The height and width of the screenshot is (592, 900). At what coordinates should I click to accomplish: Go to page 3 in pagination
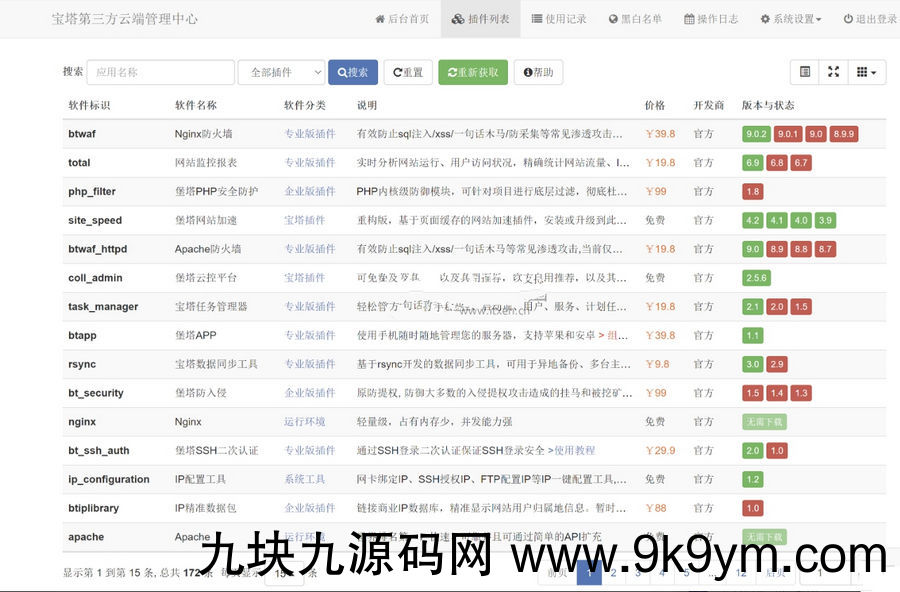tap(637, 573)
